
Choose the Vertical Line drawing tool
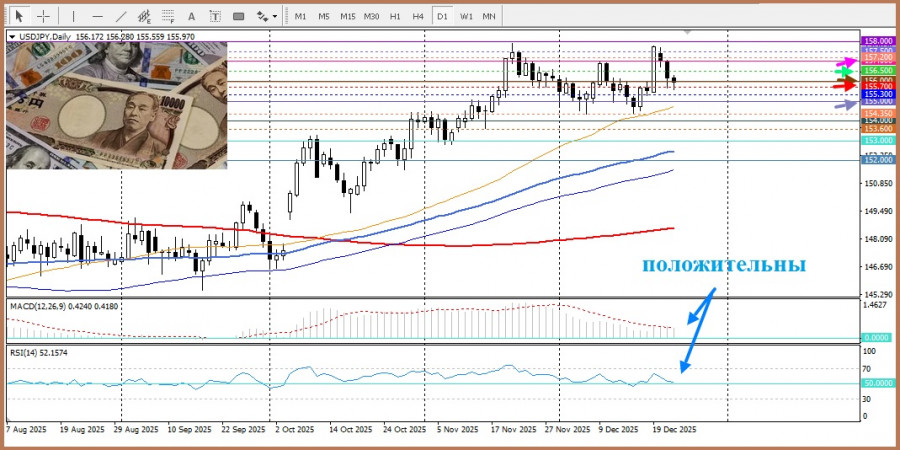[73, 16]
